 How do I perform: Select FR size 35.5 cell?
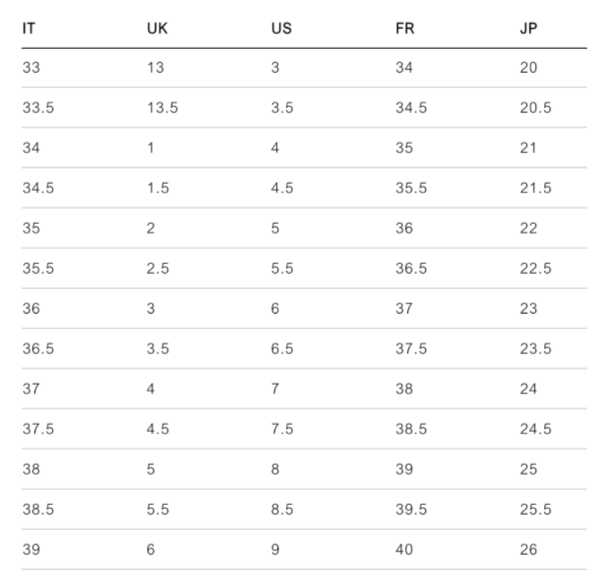[411, 188]
